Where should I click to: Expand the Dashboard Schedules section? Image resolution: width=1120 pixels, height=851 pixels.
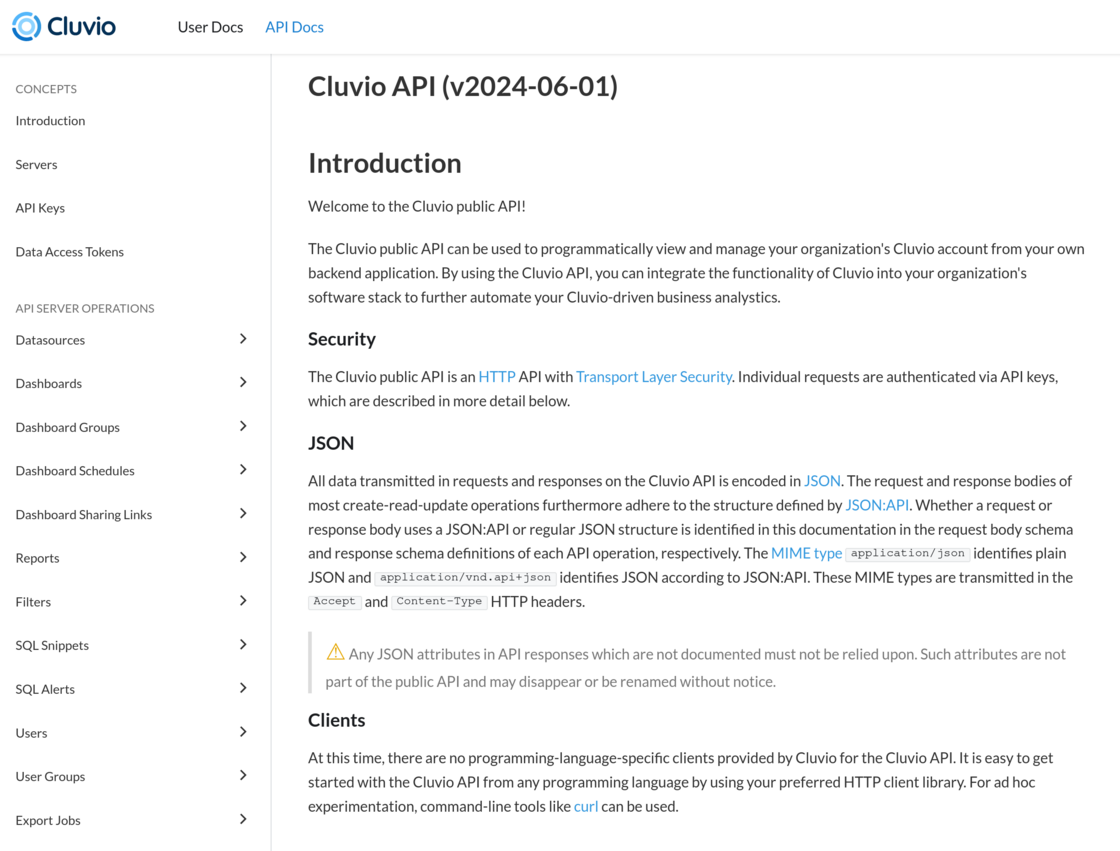pyautogui.click(x=242, y=470)
